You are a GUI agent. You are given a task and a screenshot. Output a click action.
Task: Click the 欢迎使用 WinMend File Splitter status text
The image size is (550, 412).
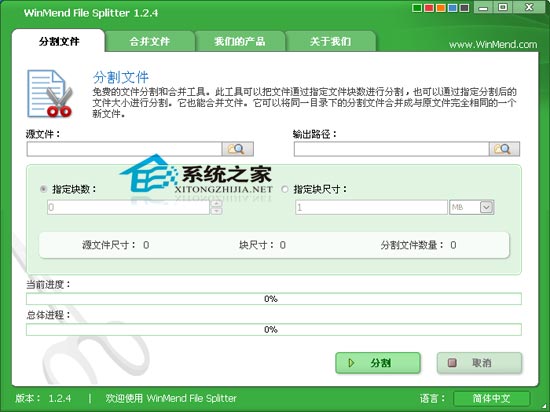point(171,398)
